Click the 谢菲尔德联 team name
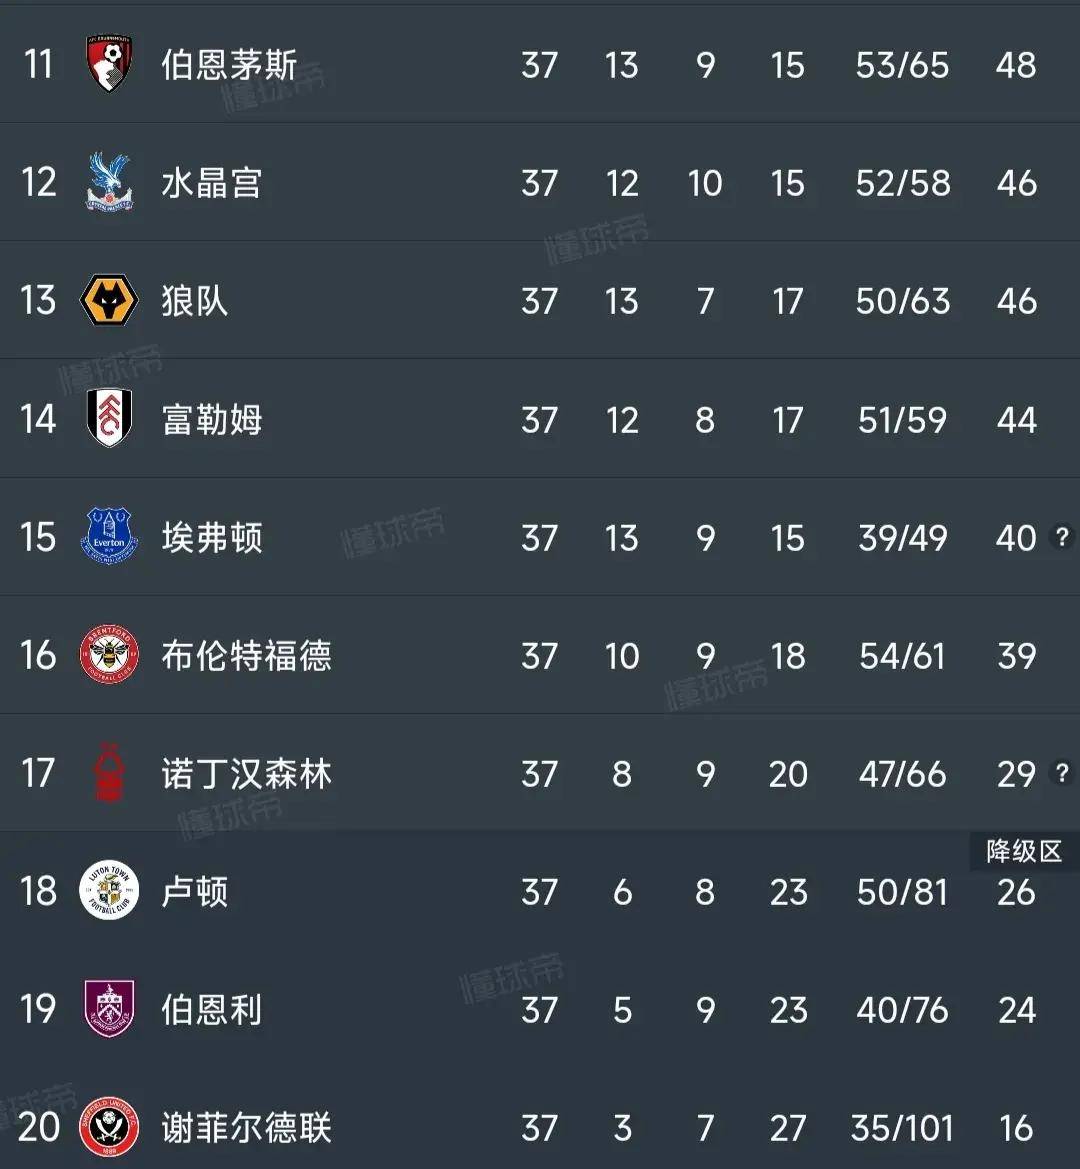Screen dimensions: 1080x1169 pos(246,1127)
